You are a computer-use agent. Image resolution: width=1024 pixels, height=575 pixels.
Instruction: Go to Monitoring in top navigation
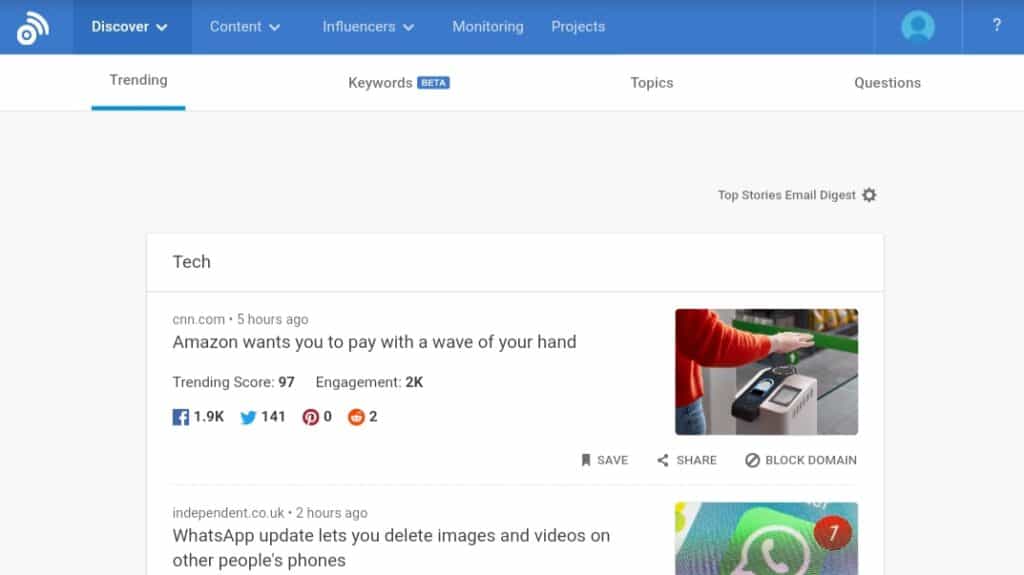(488, 27)
